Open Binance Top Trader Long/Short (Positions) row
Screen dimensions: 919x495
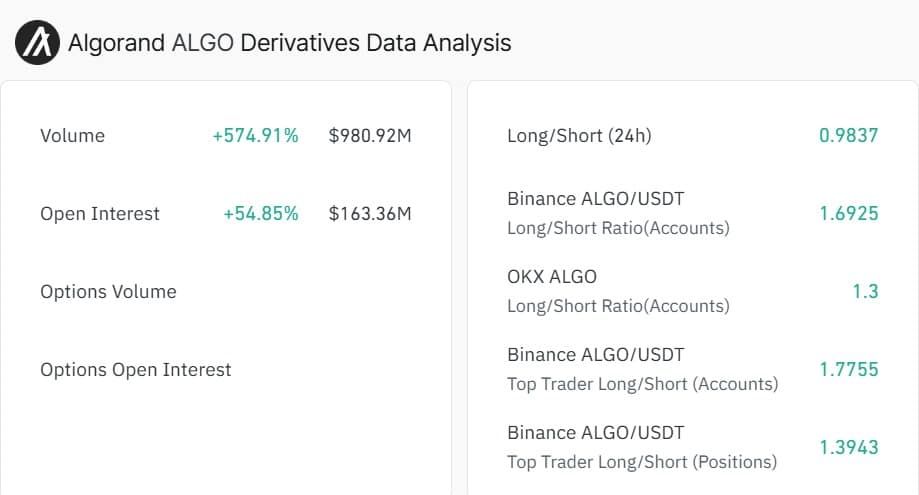[693, 447]
